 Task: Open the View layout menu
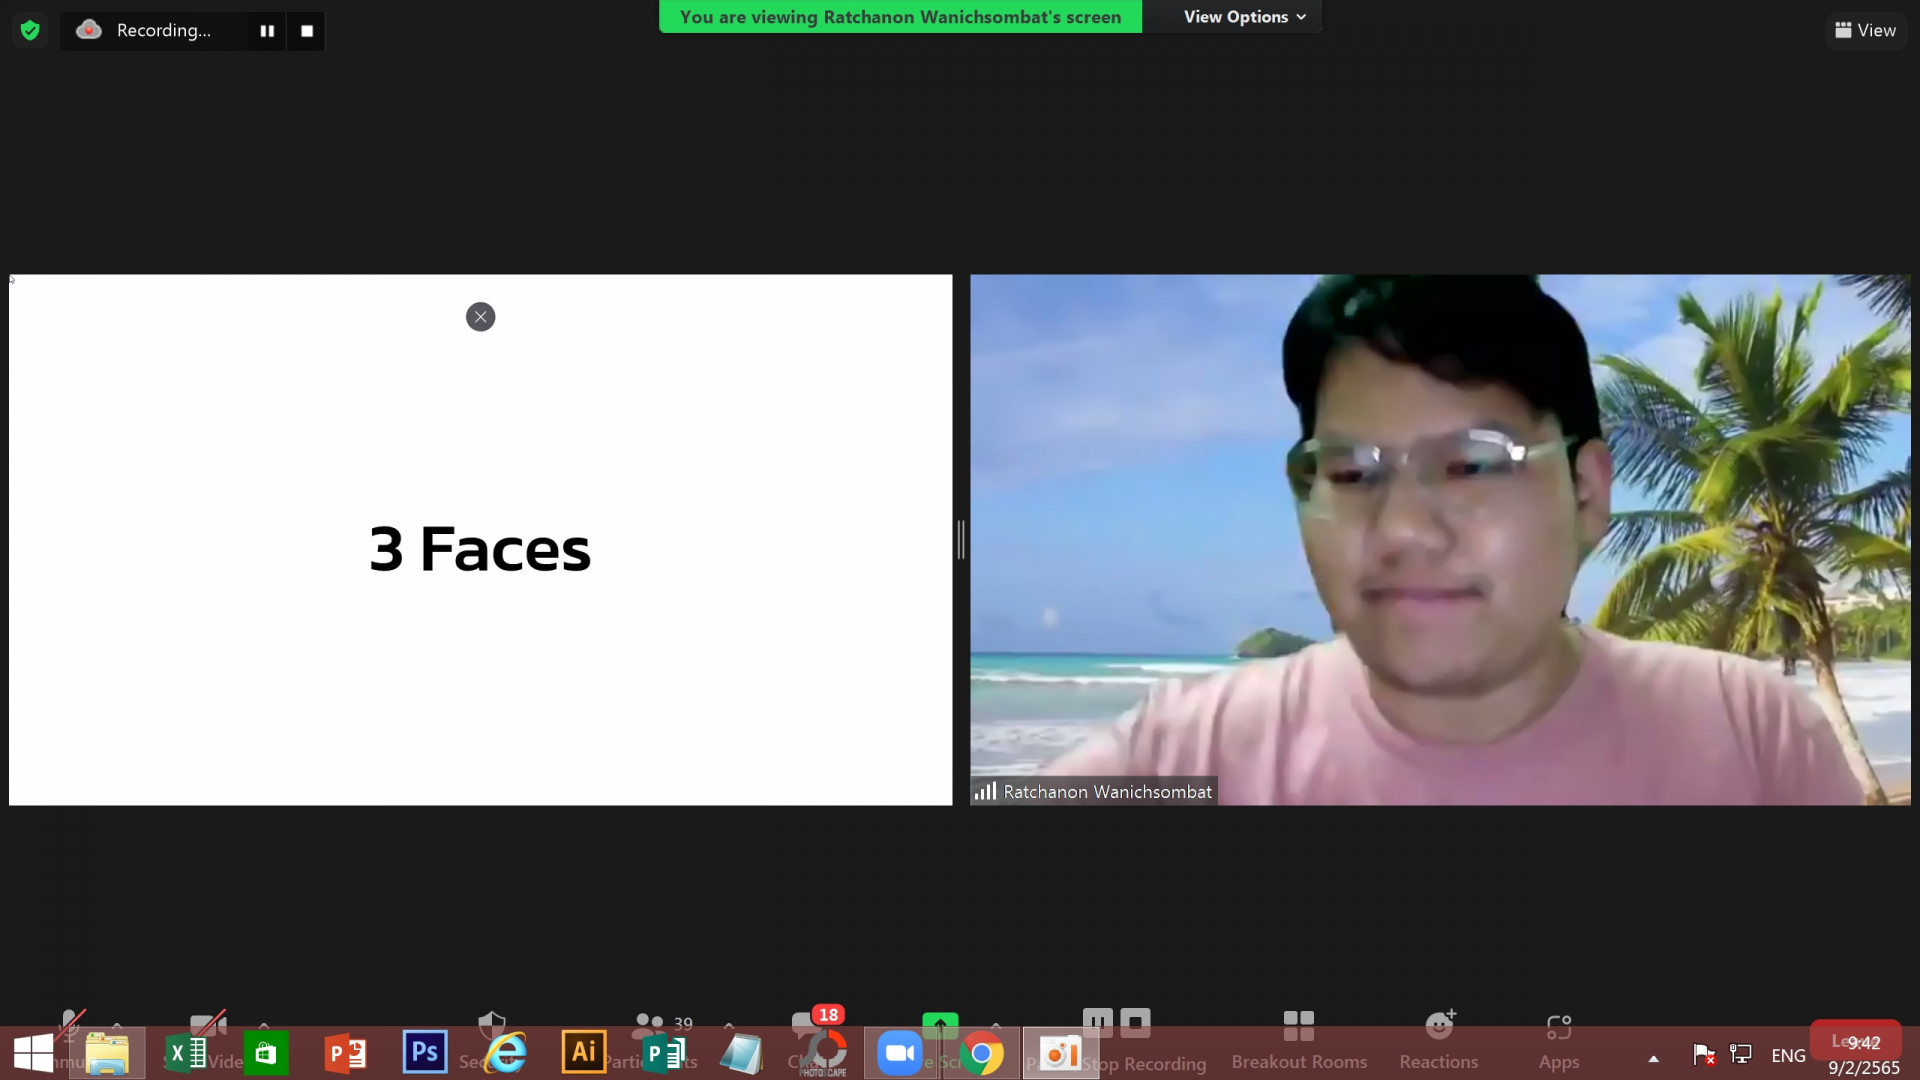pos(1866,30)
